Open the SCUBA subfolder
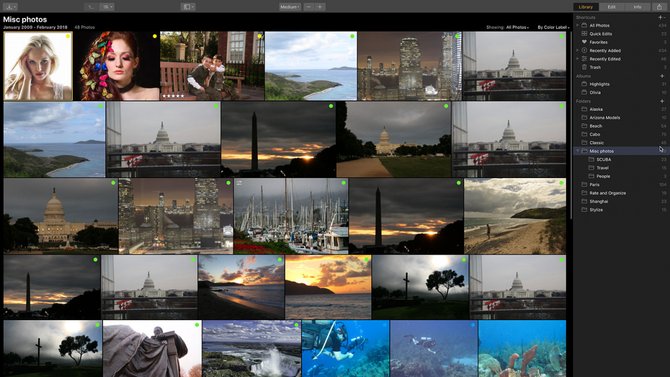670x377 pixels. [603, 159]
